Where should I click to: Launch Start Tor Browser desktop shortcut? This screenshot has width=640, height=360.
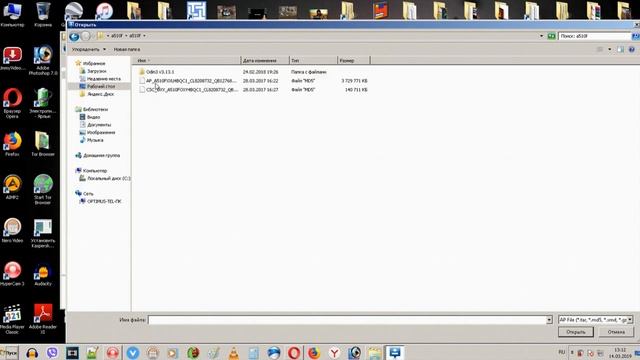(43, 189)
